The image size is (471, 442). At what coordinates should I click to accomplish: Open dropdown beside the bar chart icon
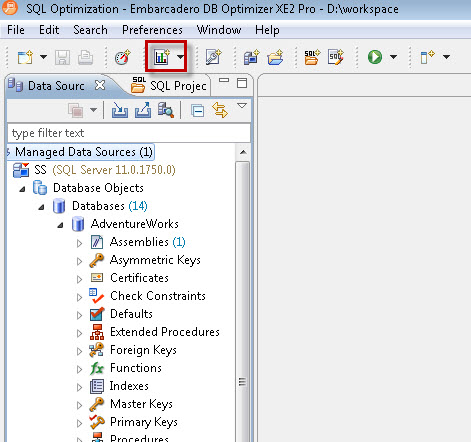(180, 57)
